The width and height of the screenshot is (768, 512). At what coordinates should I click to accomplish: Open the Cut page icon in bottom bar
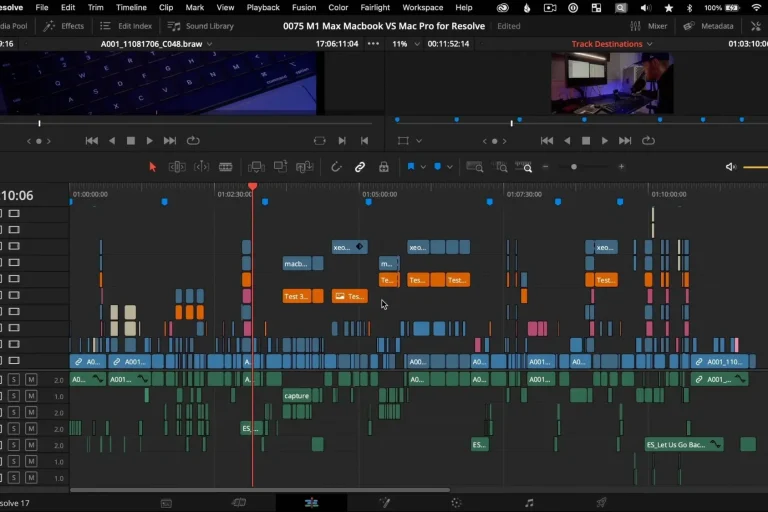(238, 503)
